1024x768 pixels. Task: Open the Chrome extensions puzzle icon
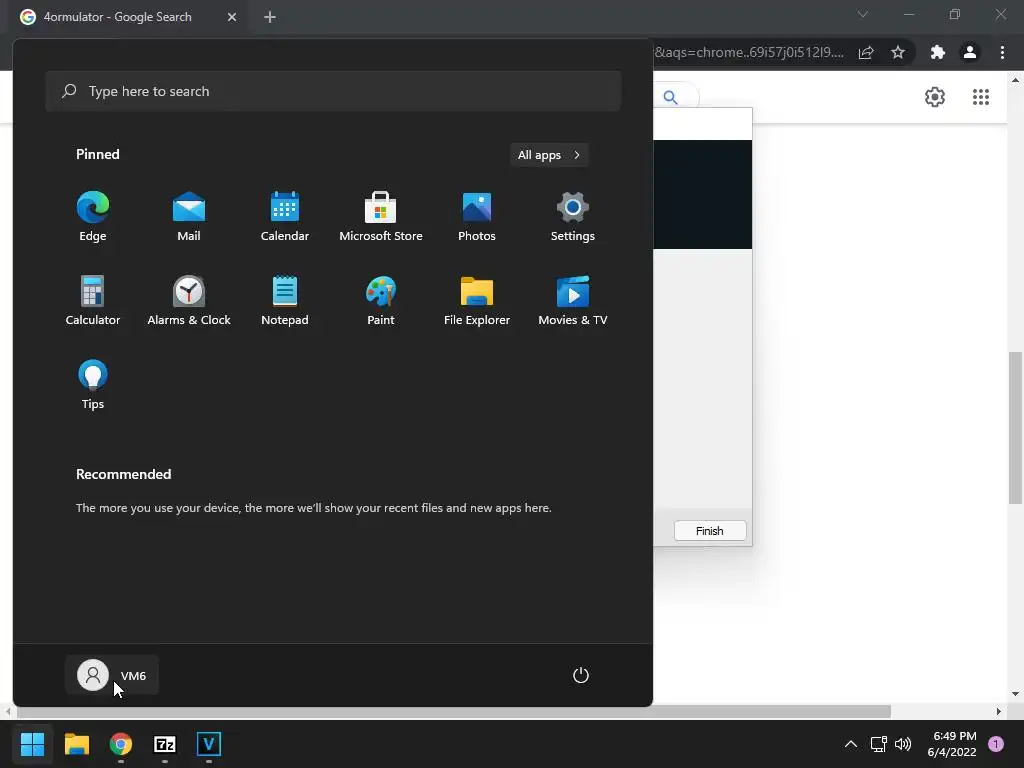tap(938, 52)
